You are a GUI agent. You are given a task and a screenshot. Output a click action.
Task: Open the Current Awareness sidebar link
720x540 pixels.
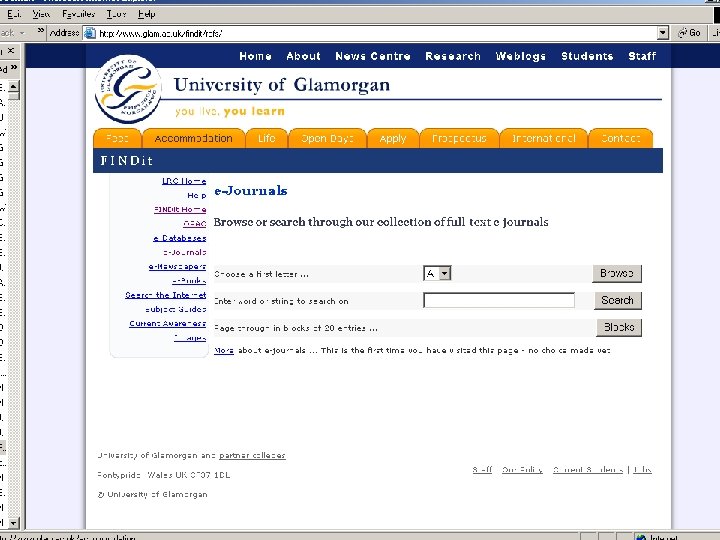click(x=168, y=323)
